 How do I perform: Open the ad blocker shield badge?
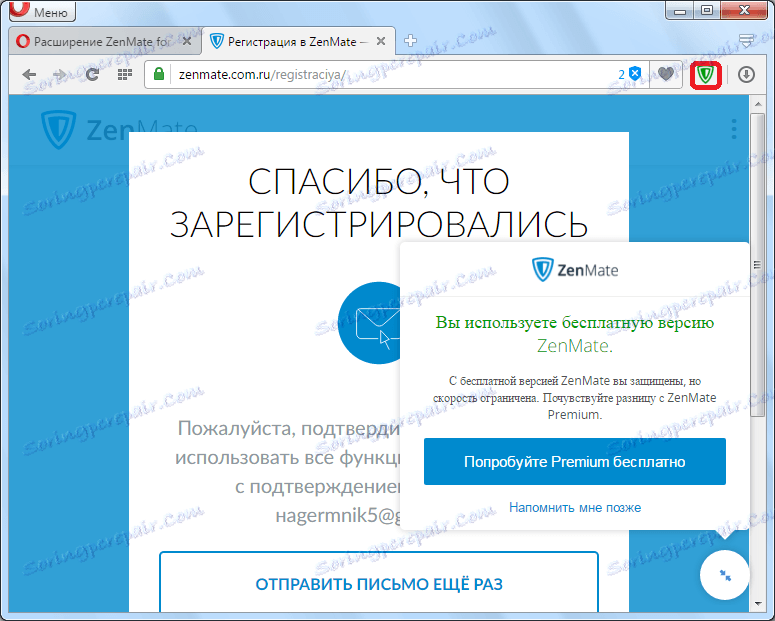630,74
